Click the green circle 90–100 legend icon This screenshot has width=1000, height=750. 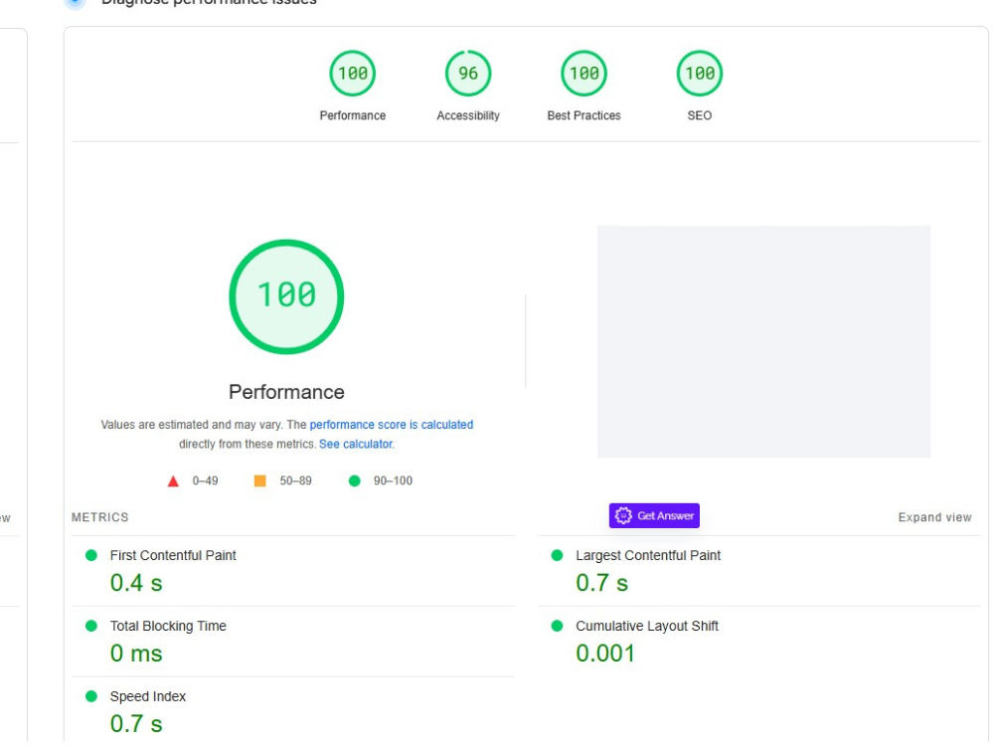point(355,481)
